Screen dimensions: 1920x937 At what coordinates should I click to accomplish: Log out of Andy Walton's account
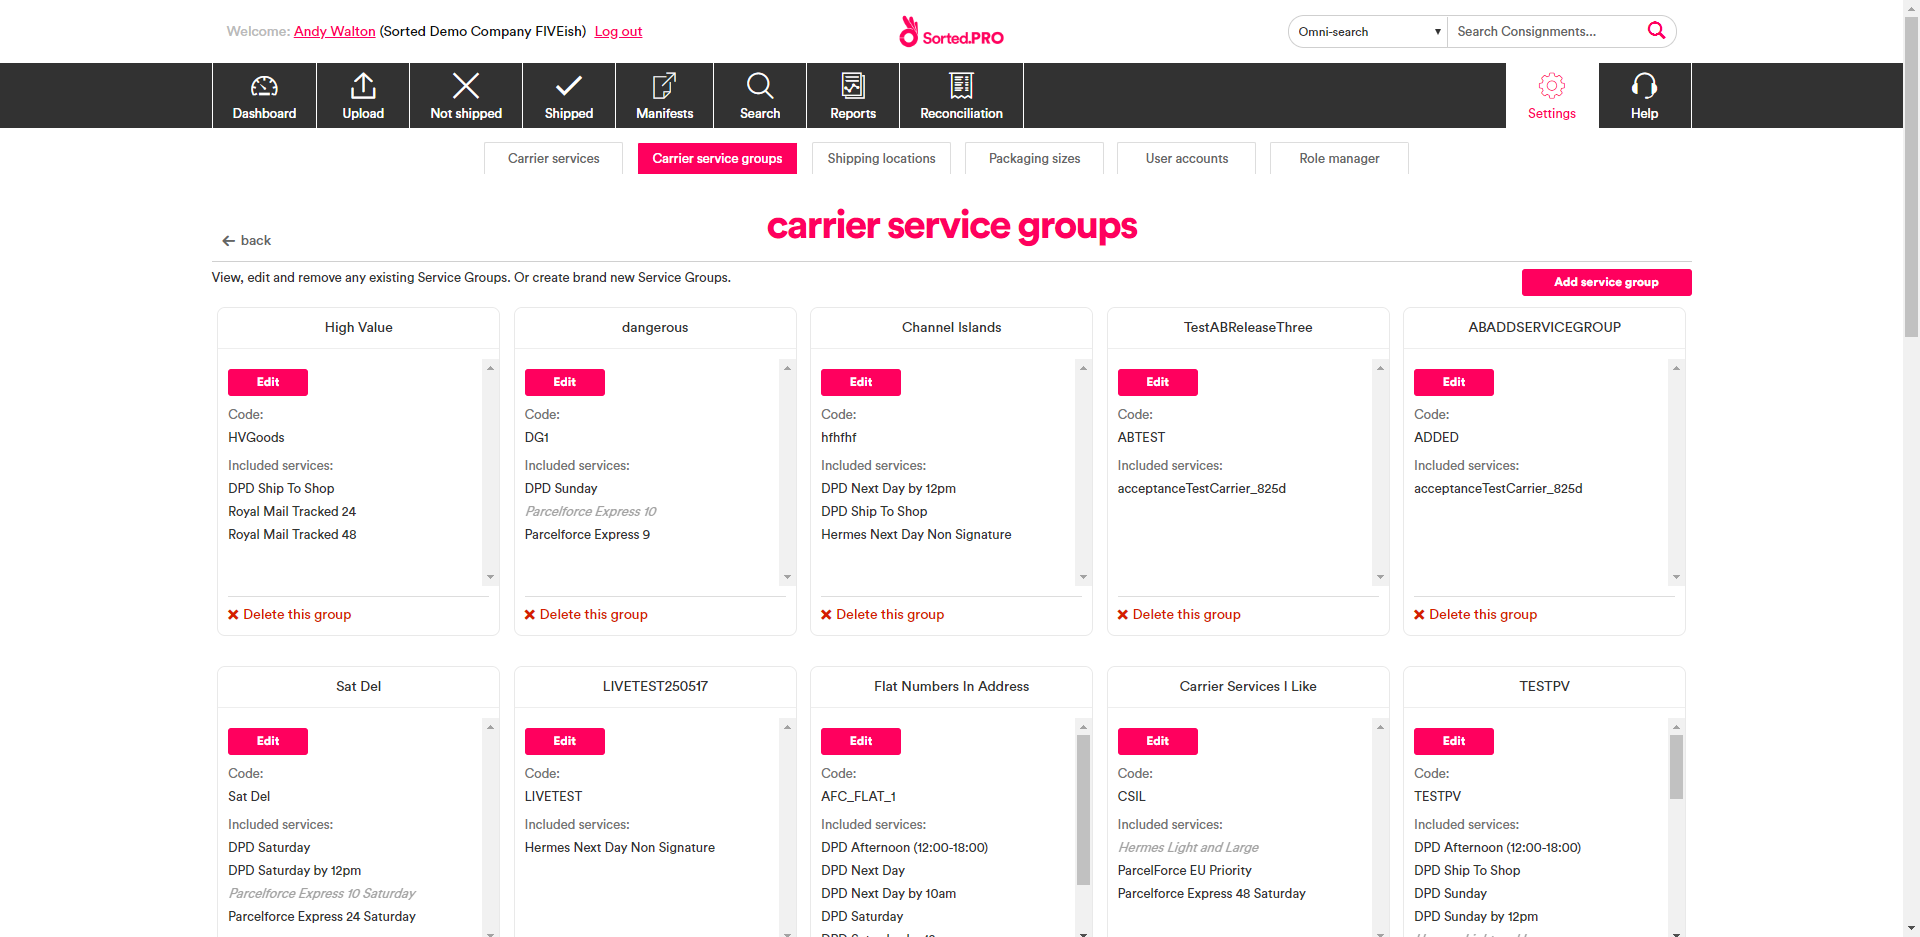(x=617, y=31)
